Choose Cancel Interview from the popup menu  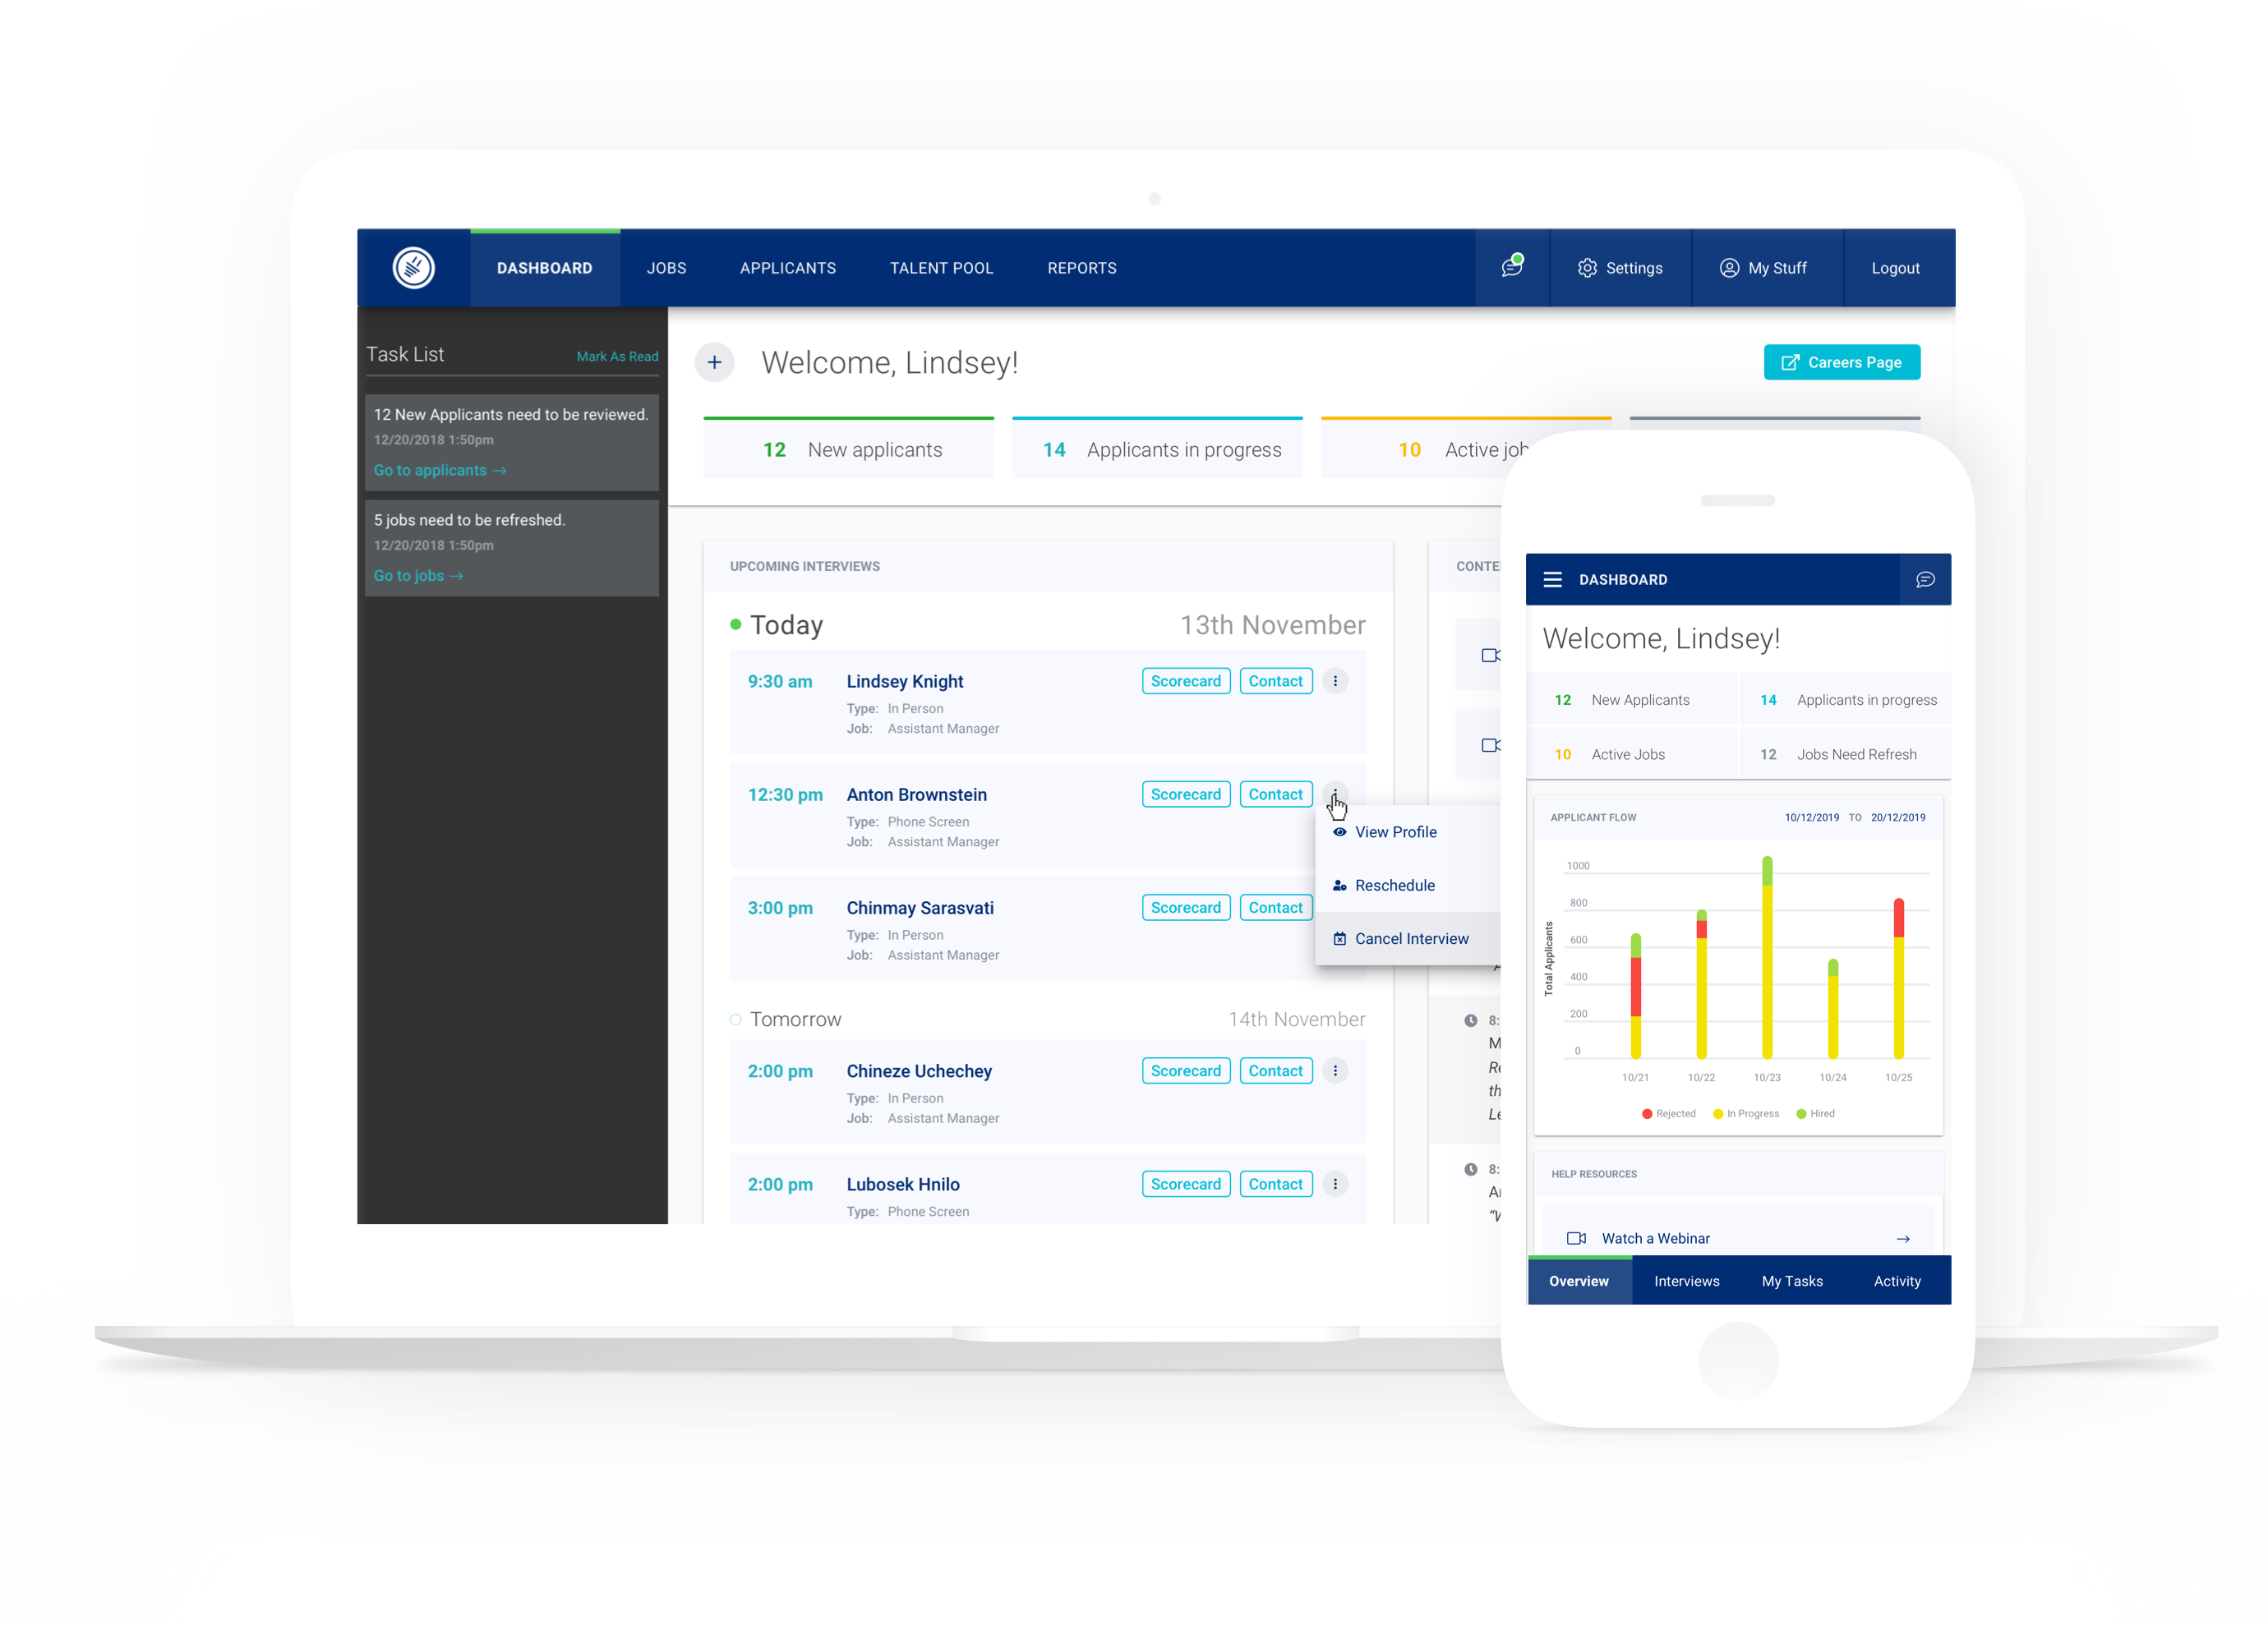[1411, 939]
